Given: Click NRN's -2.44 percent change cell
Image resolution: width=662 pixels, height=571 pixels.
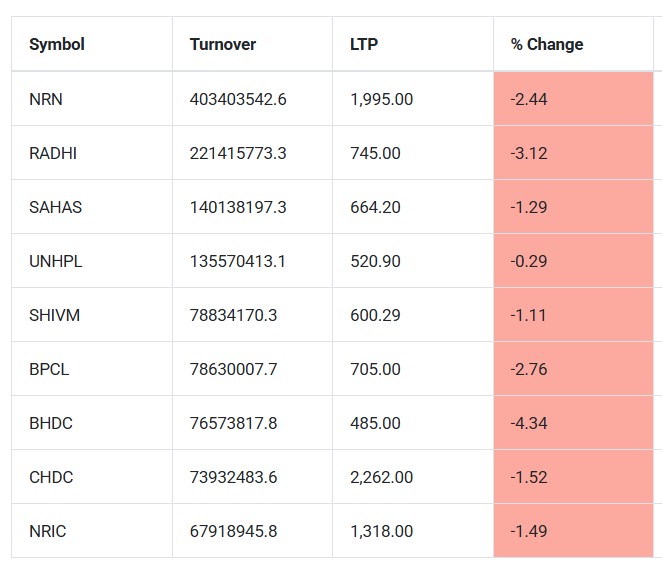Looking at the screenshot, I should (529, 99).
